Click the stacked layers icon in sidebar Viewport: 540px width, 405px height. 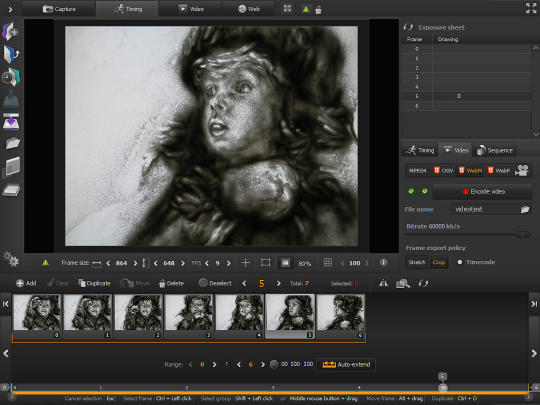(11, 190)
